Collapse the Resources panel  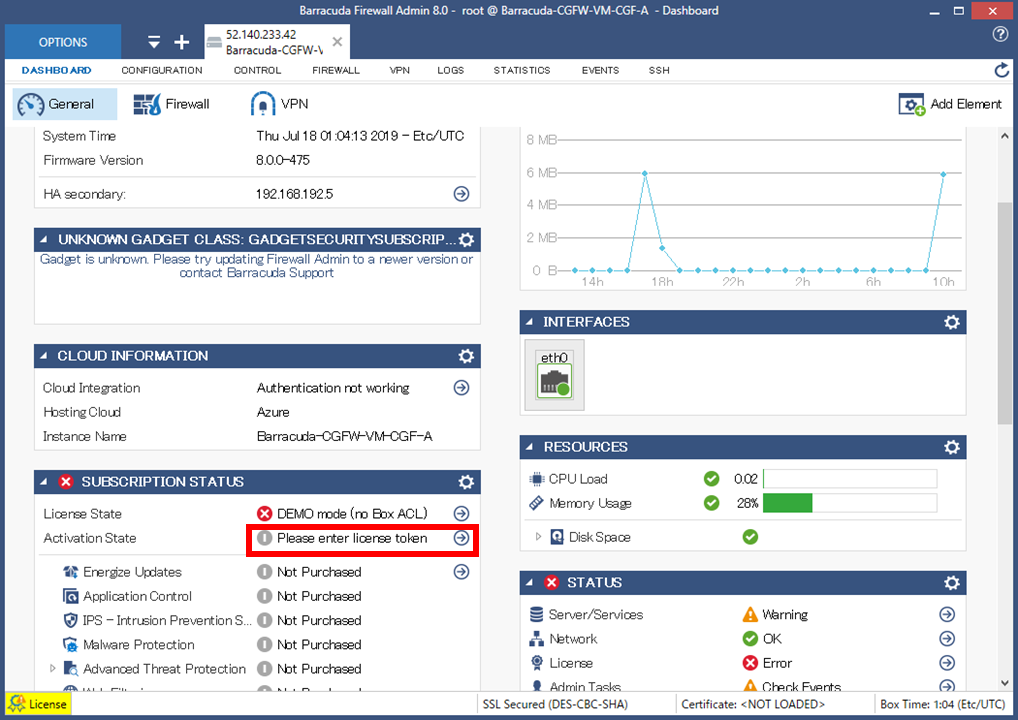coord(529,447)
